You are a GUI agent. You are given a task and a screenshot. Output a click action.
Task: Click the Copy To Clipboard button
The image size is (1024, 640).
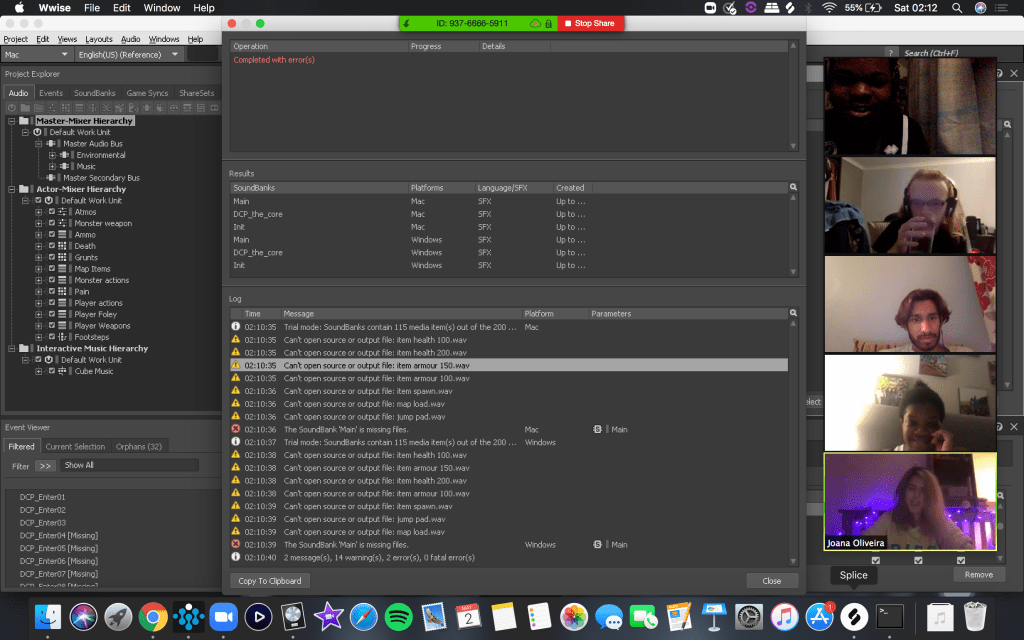269,580
